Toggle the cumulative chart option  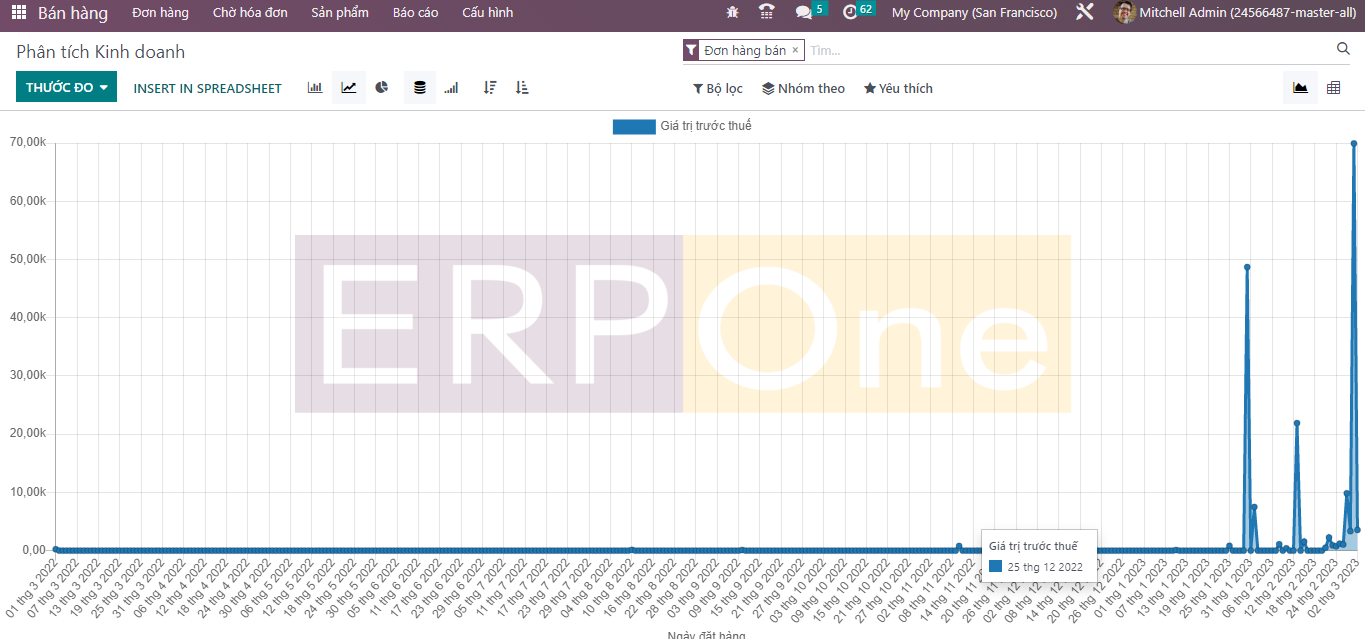(x=452, y=88)
